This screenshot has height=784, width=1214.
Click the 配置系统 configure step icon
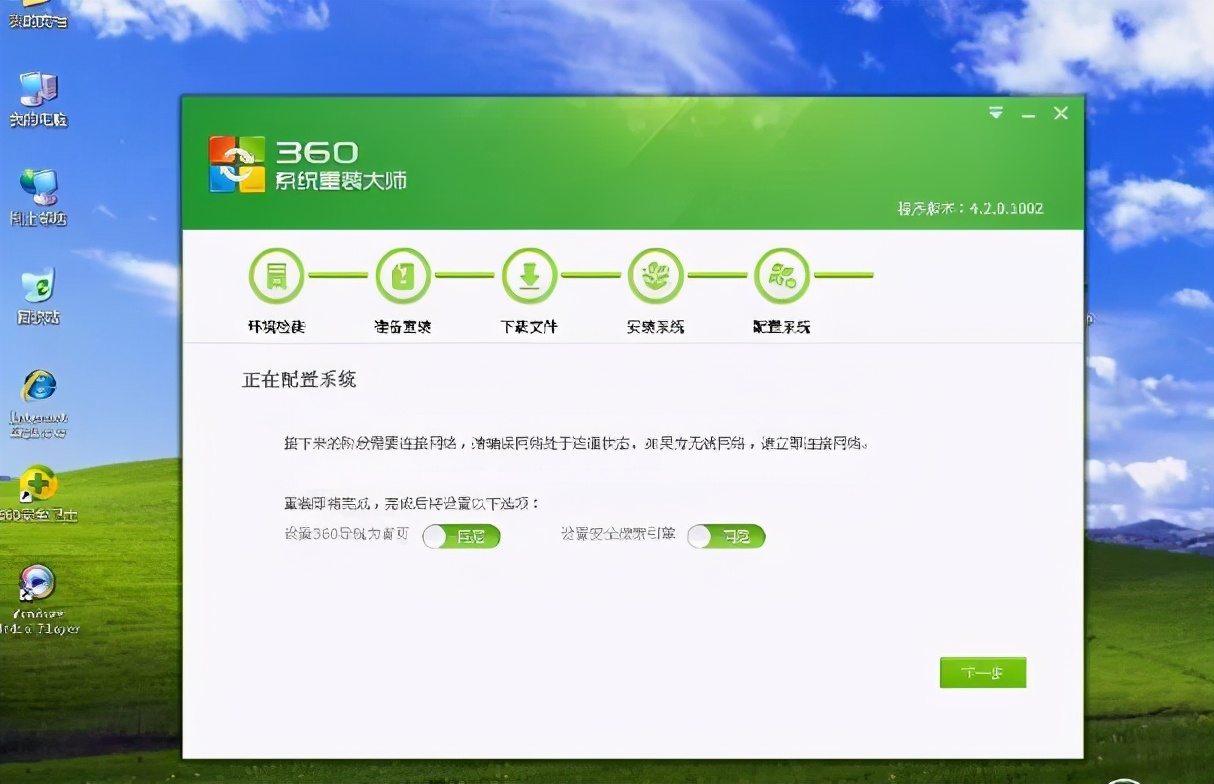pos(781,275)
